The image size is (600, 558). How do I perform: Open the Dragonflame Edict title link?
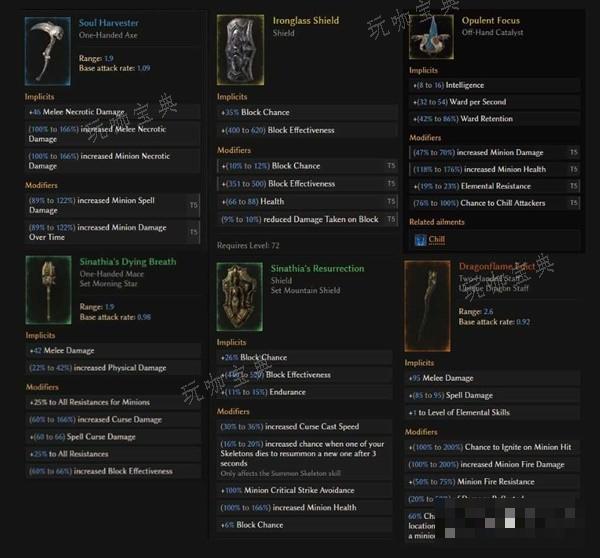tap(497, 266)
